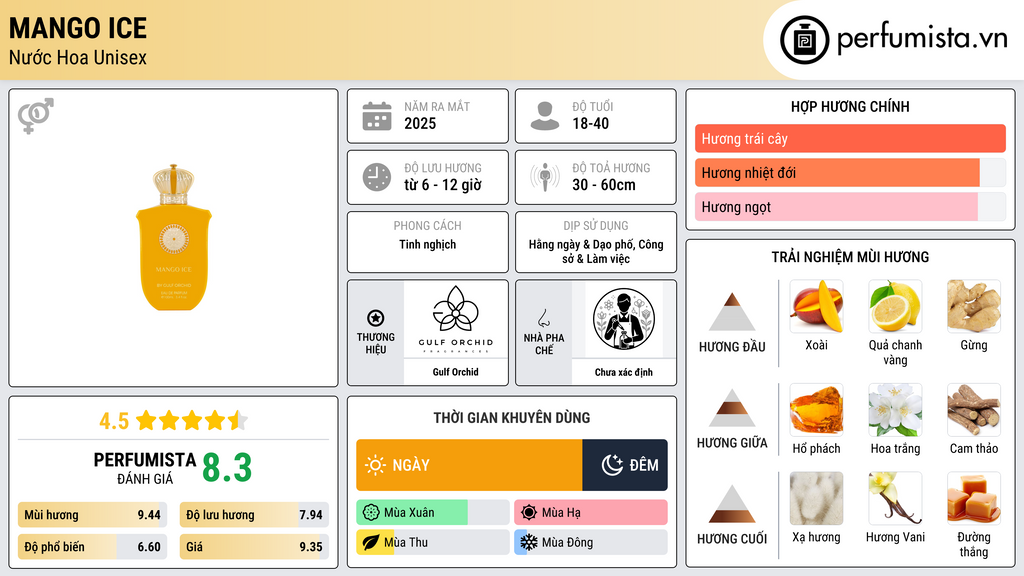Click the Độ lưu hương 7.94 score bar

[254, 515]
